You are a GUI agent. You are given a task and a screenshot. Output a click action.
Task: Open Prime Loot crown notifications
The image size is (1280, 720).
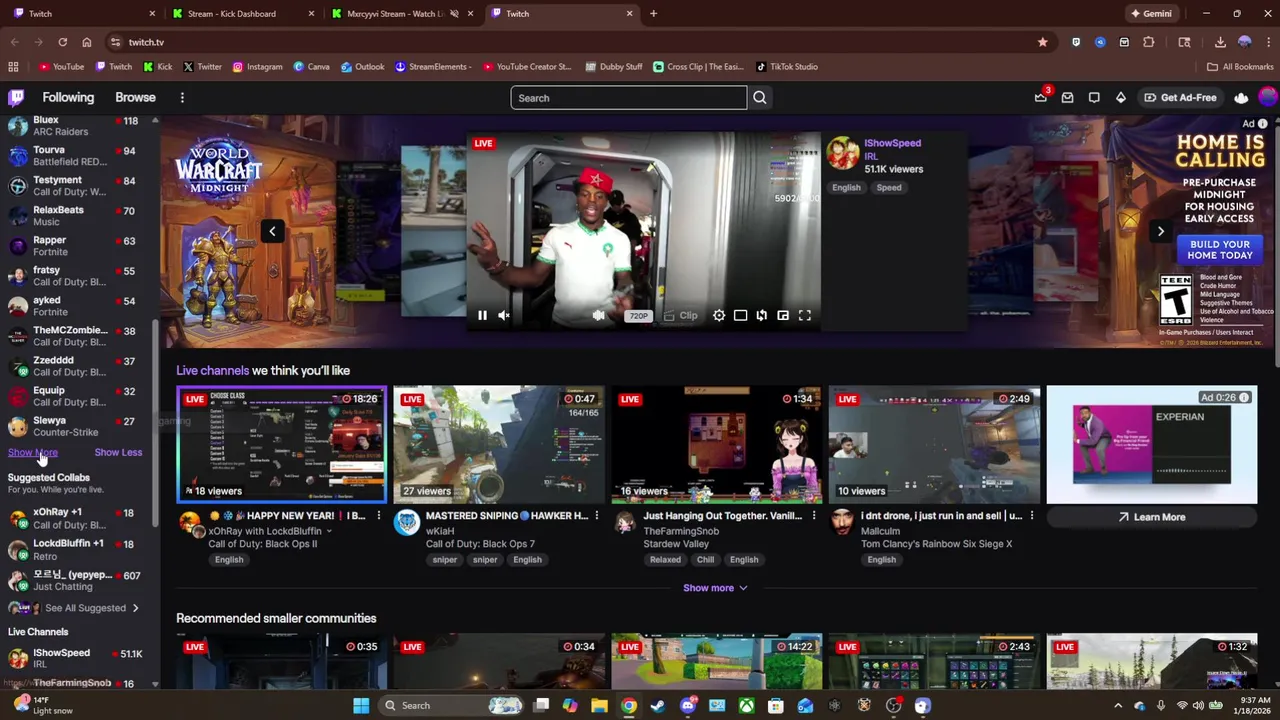pyautogui.click(x=1041, y=97)
